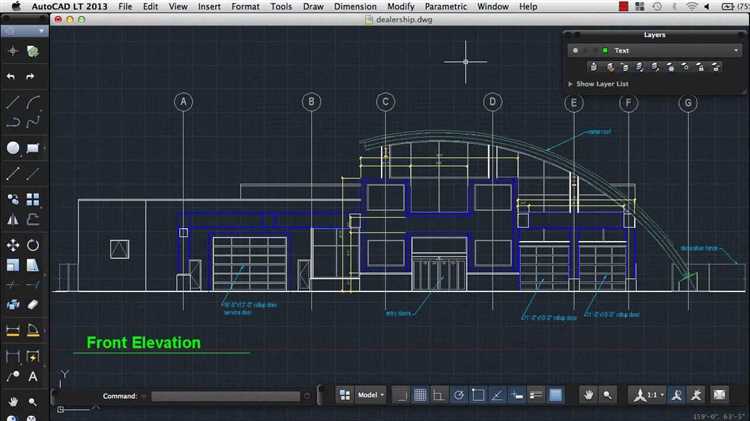Toggle Grid display in status bar
Image resolution: width=750 pixels, height=421 pixels.
point(420,395)
